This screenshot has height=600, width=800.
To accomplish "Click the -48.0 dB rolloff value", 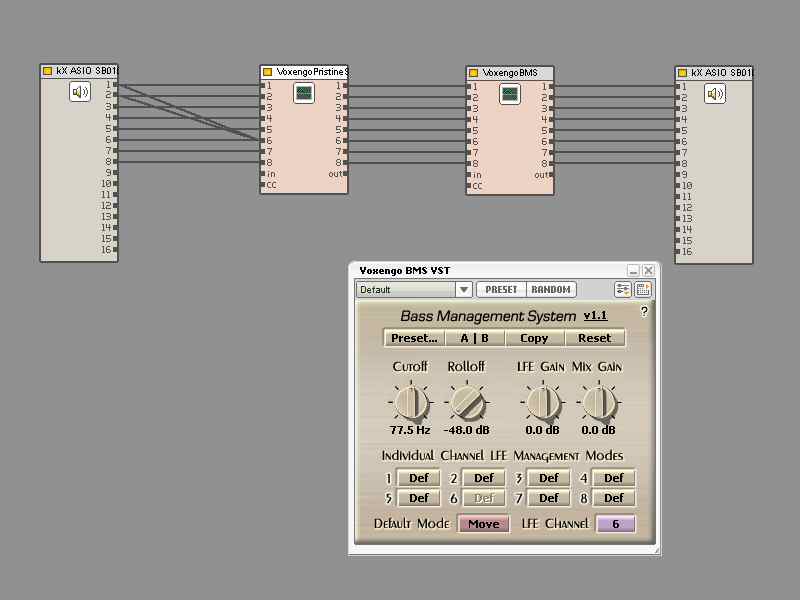I will pos(466,430).
